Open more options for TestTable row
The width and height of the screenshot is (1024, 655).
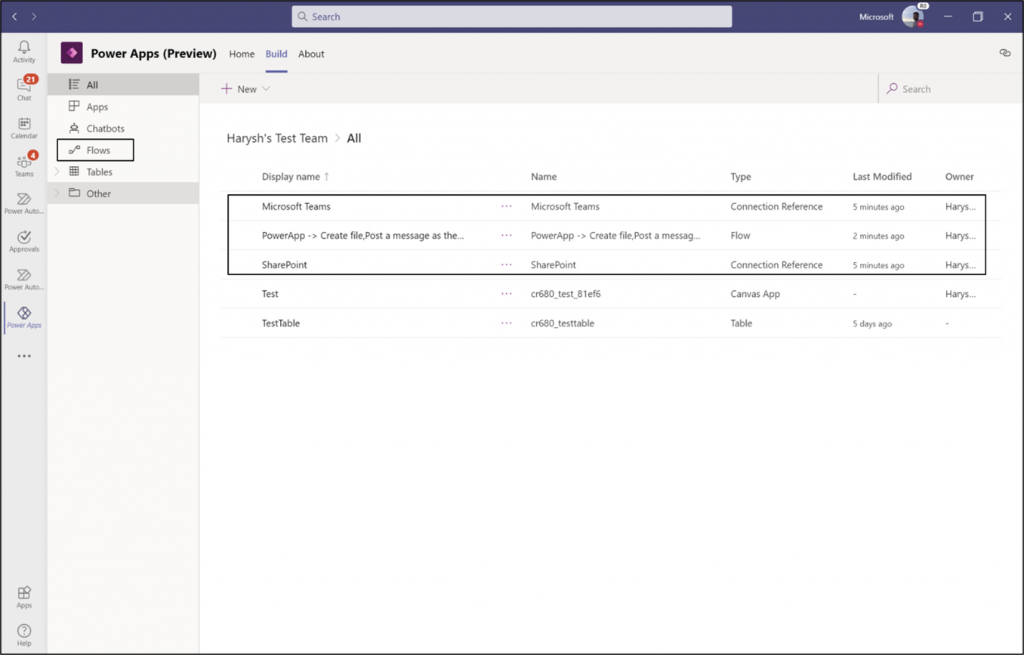(506, 323)
